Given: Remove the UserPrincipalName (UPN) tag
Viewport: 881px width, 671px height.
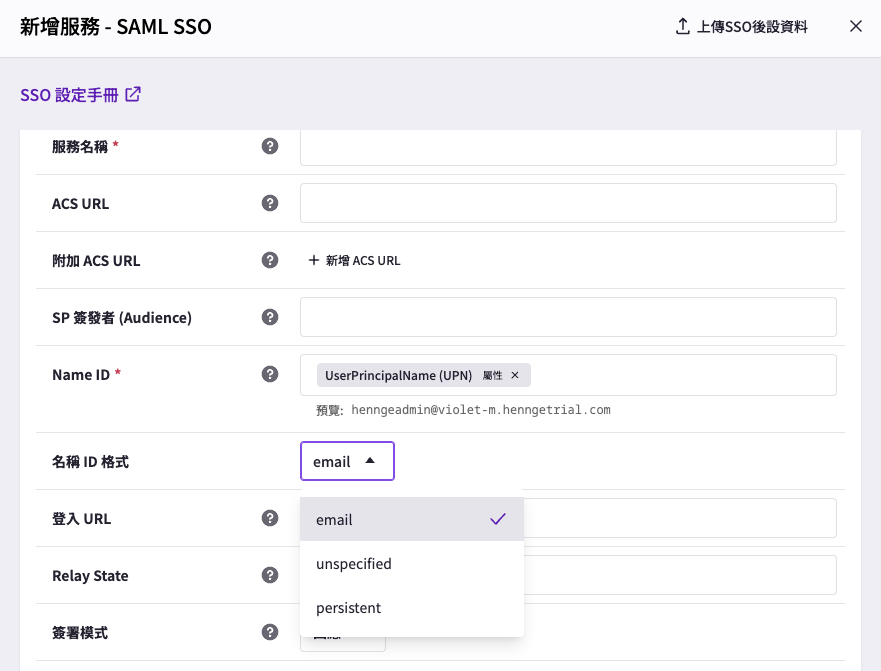Looking at the screenshot, I should coord(515,375).
